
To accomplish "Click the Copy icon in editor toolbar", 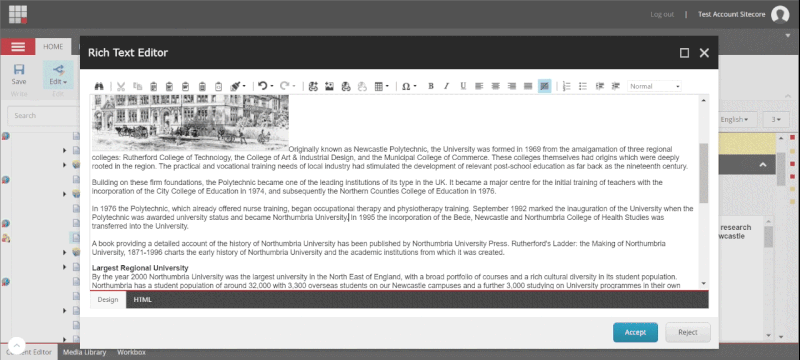I will [x=137, y=87].
